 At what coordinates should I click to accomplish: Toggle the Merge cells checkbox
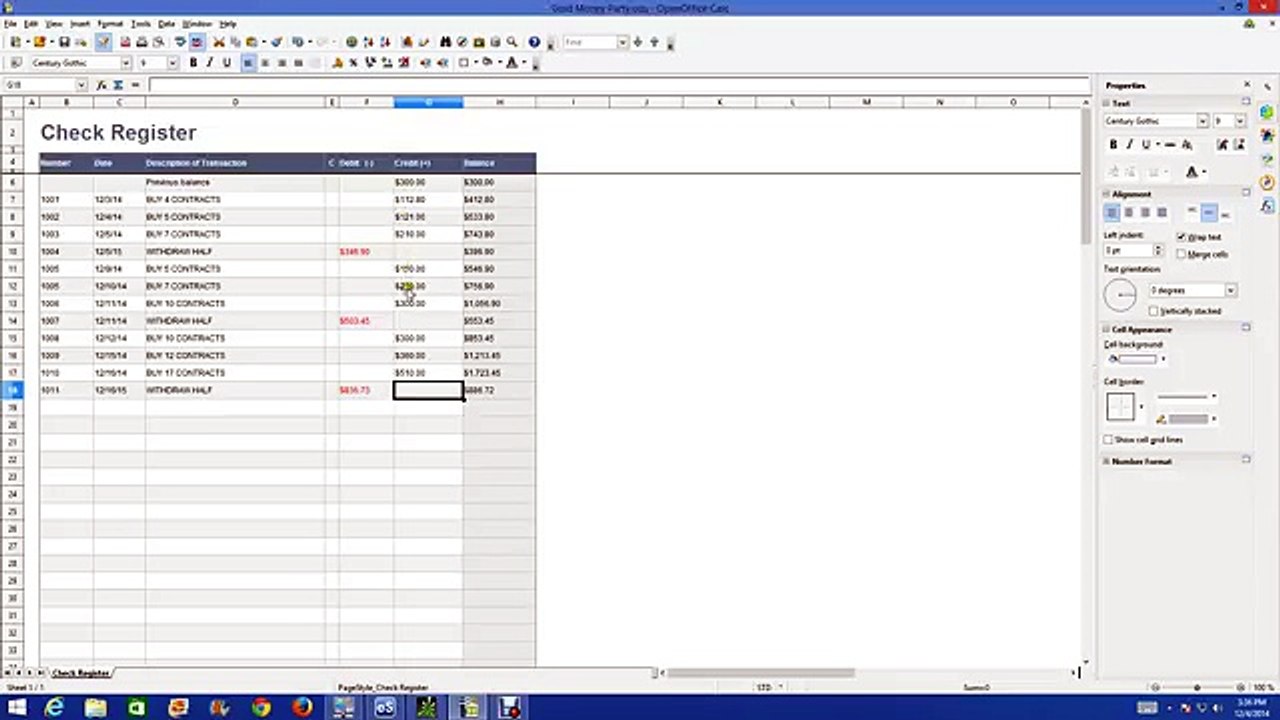click(1181, 254)
